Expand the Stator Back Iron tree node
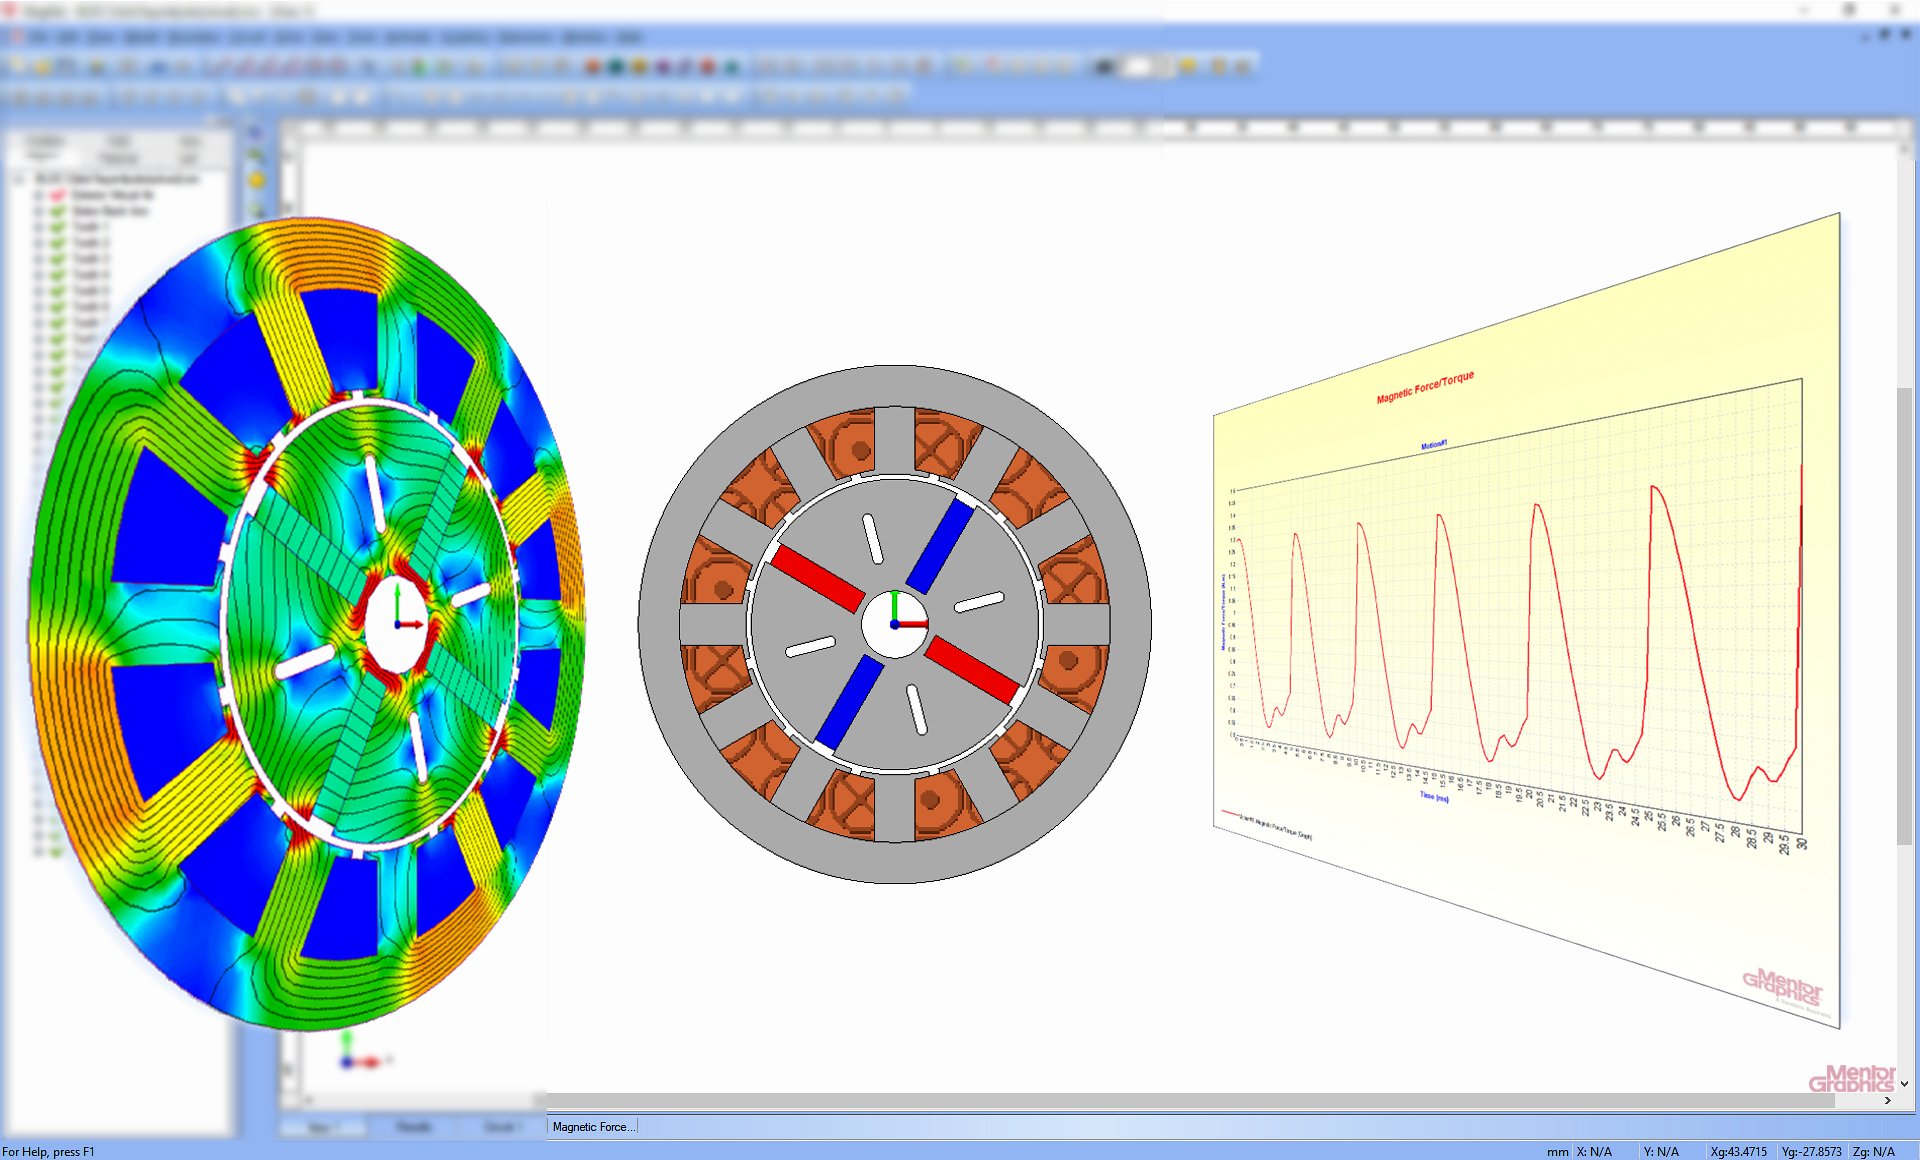The height and width of the screenshot is (1160, 1920). 38,210
